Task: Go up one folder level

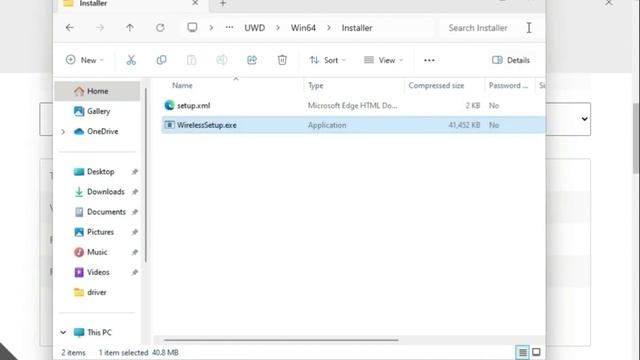Action: (x=130, y=28)
